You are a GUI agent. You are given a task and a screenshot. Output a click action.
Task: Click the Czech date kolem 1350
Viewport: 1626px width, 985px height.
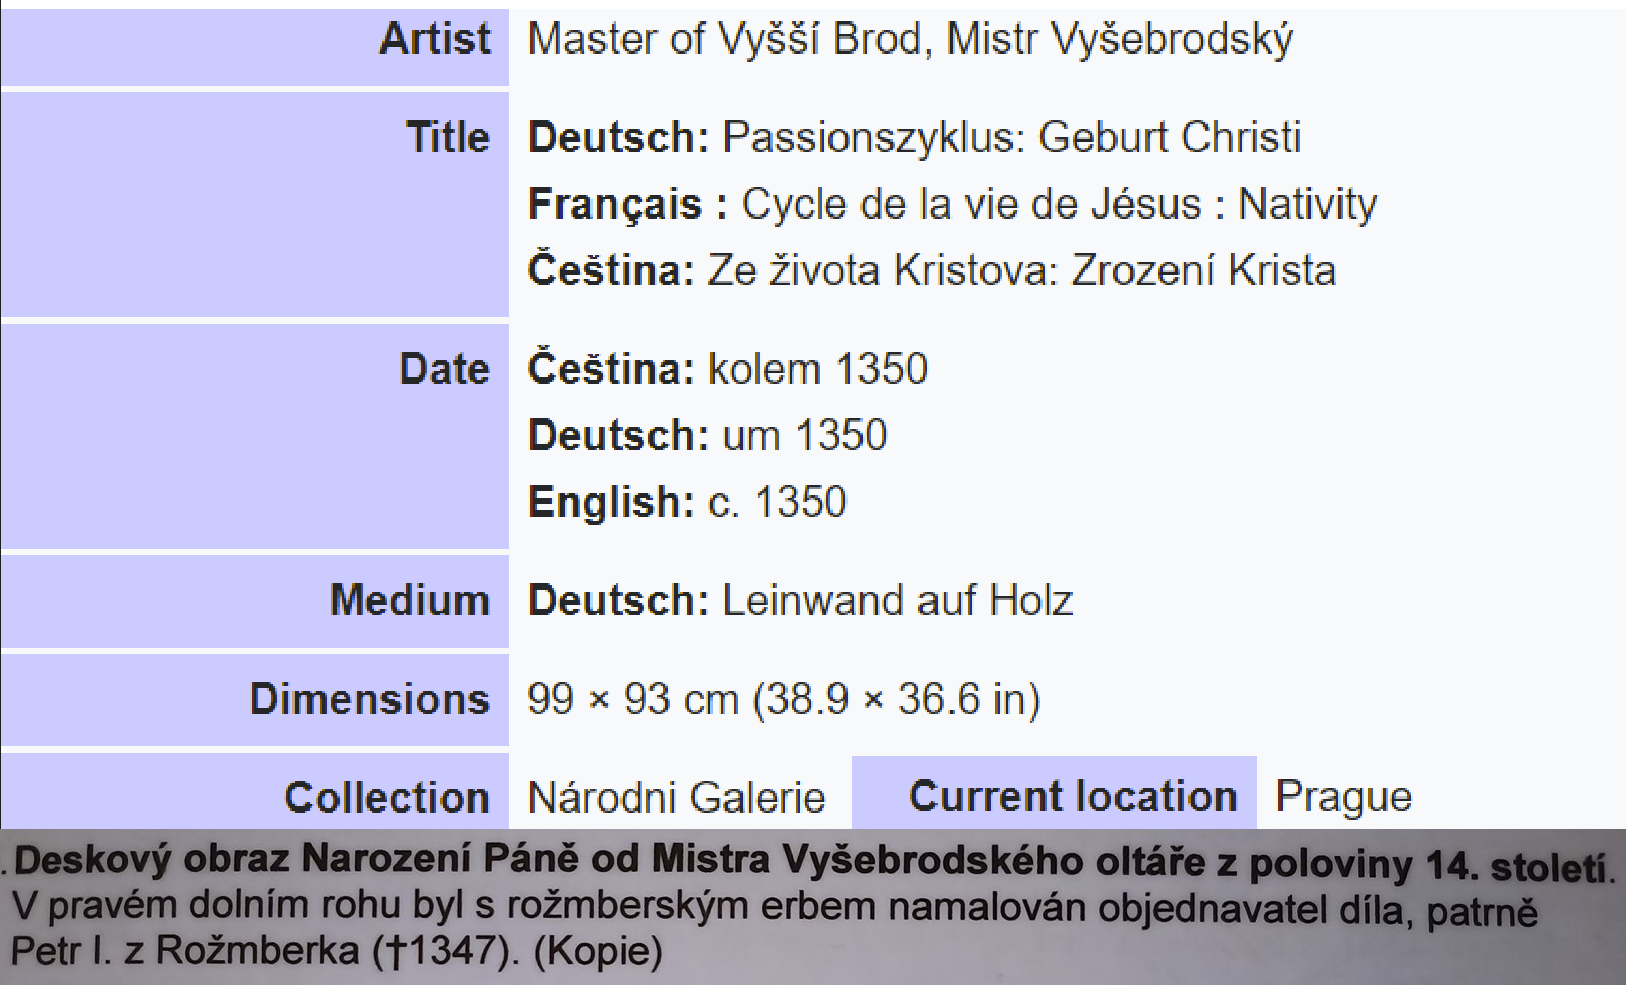point(818,369)
